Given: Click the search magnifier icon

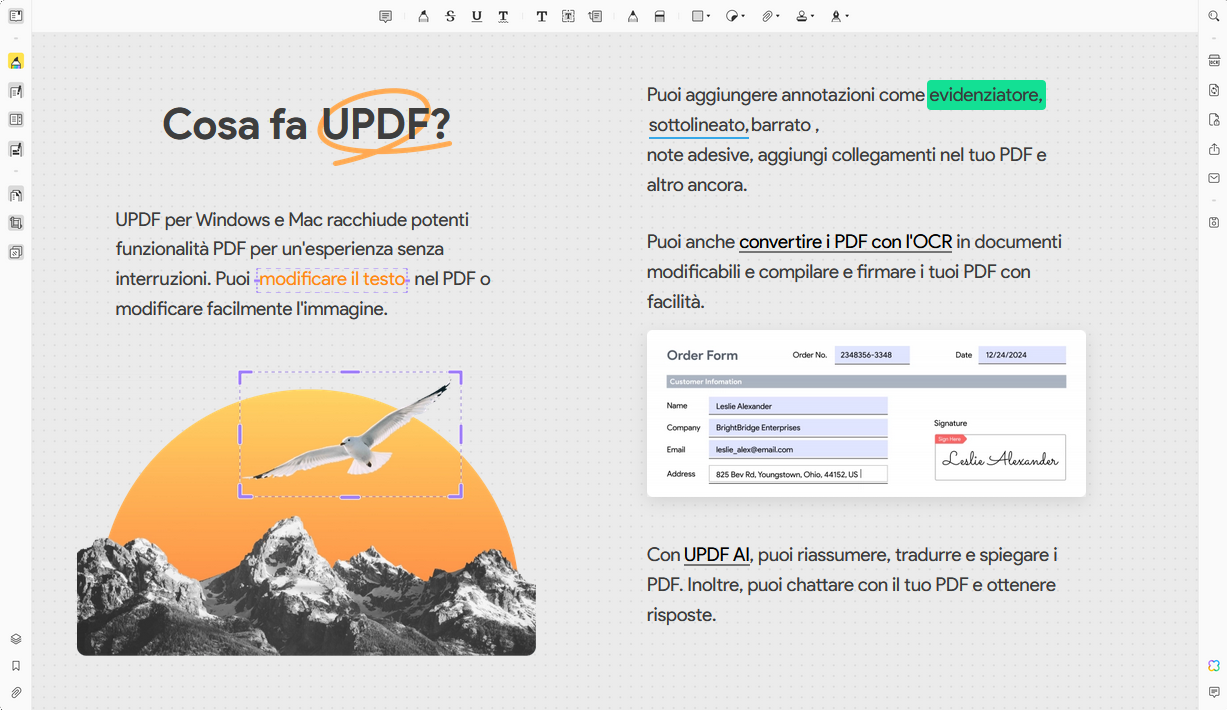Looking at the screenshot, I should pyautogui.click(x=1214, y=16).
